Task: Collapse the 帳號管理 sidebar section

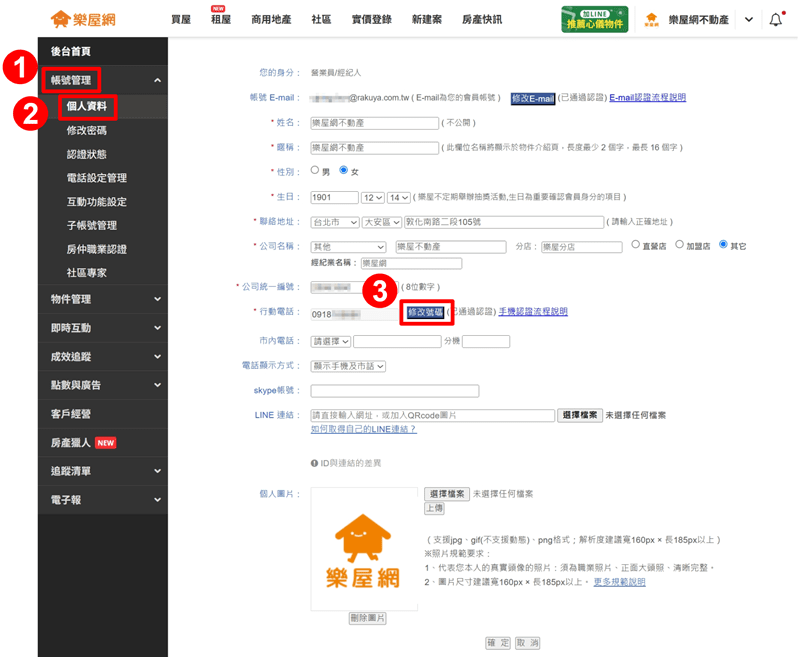Action: click(x=158, y=80)
